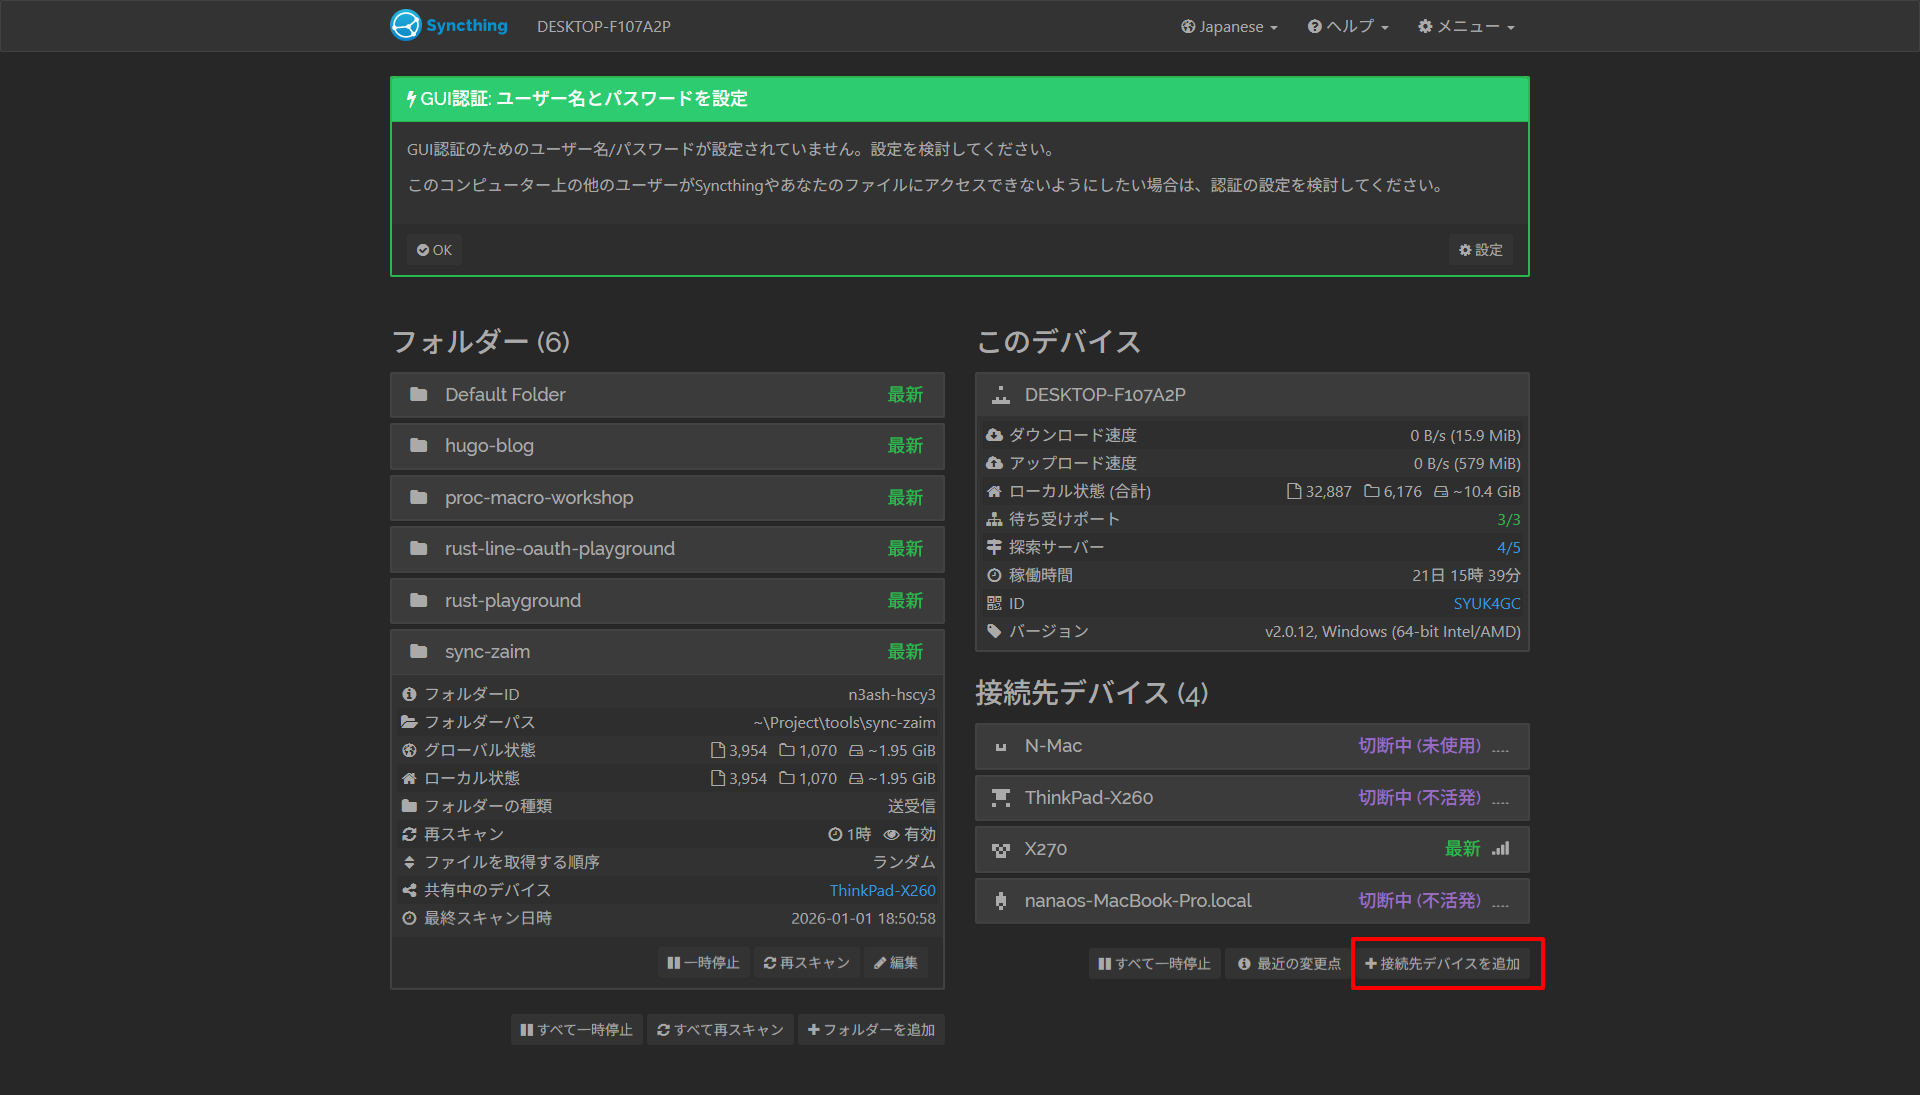This screenshot has width=1920, height=1095.
Task: Pause all remote devices
Action: coord(1154,964)
